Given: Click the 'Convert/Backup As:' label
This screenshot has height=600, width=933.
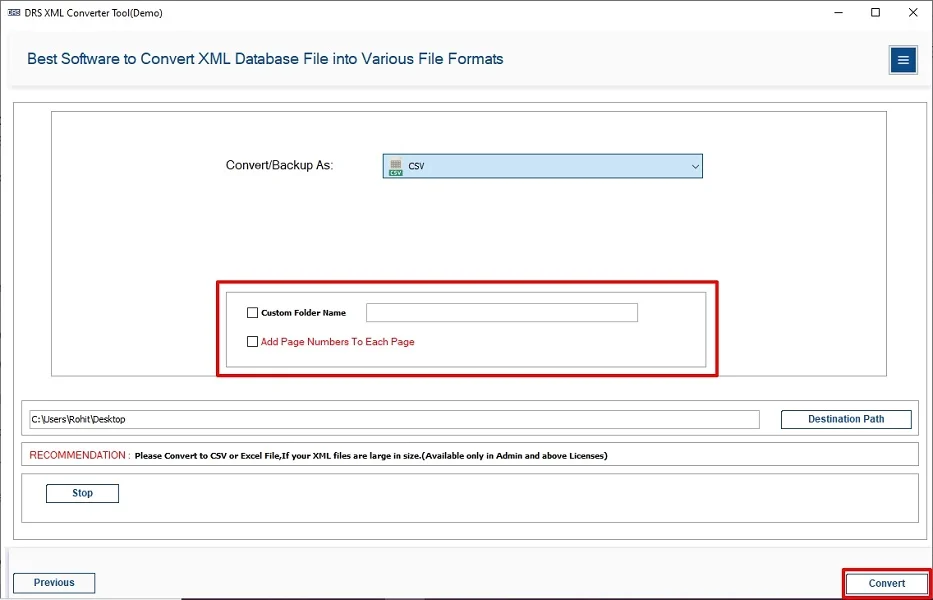Looking at the screenshot, I should [x=279, y=166].
